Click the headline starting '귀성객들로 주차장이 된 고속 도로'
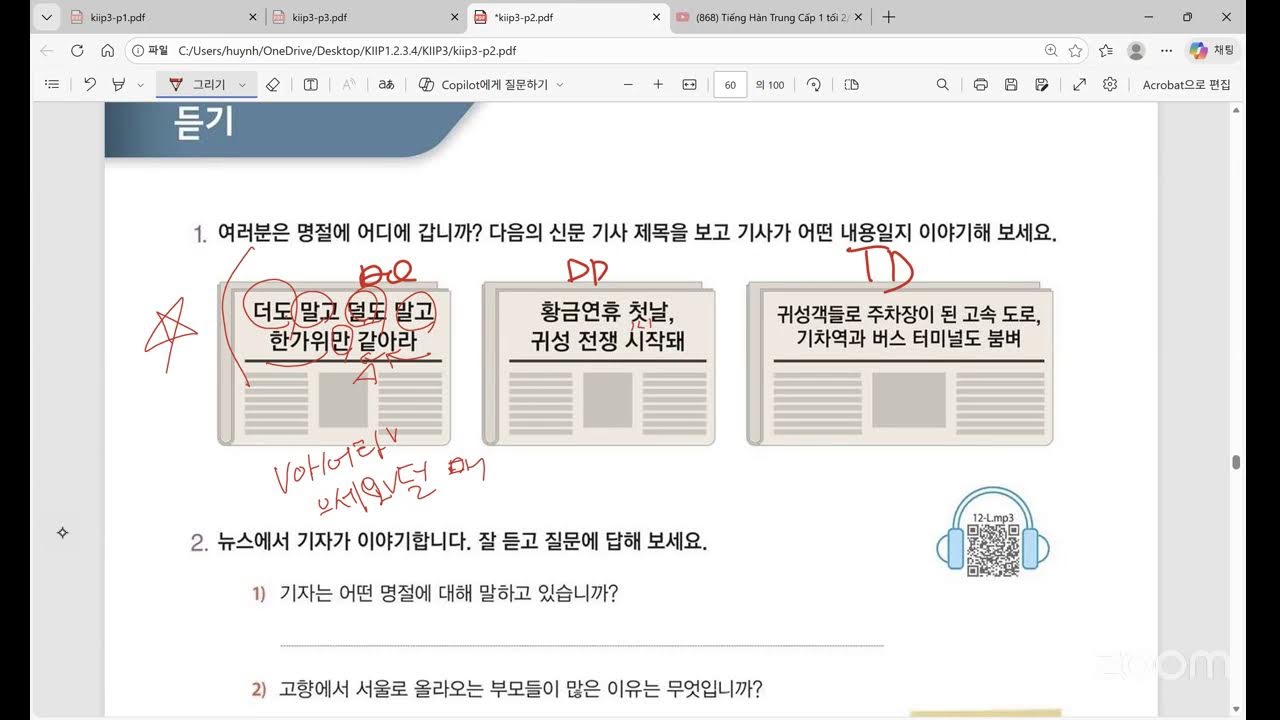1280x720 pixels. click(908, 327)
